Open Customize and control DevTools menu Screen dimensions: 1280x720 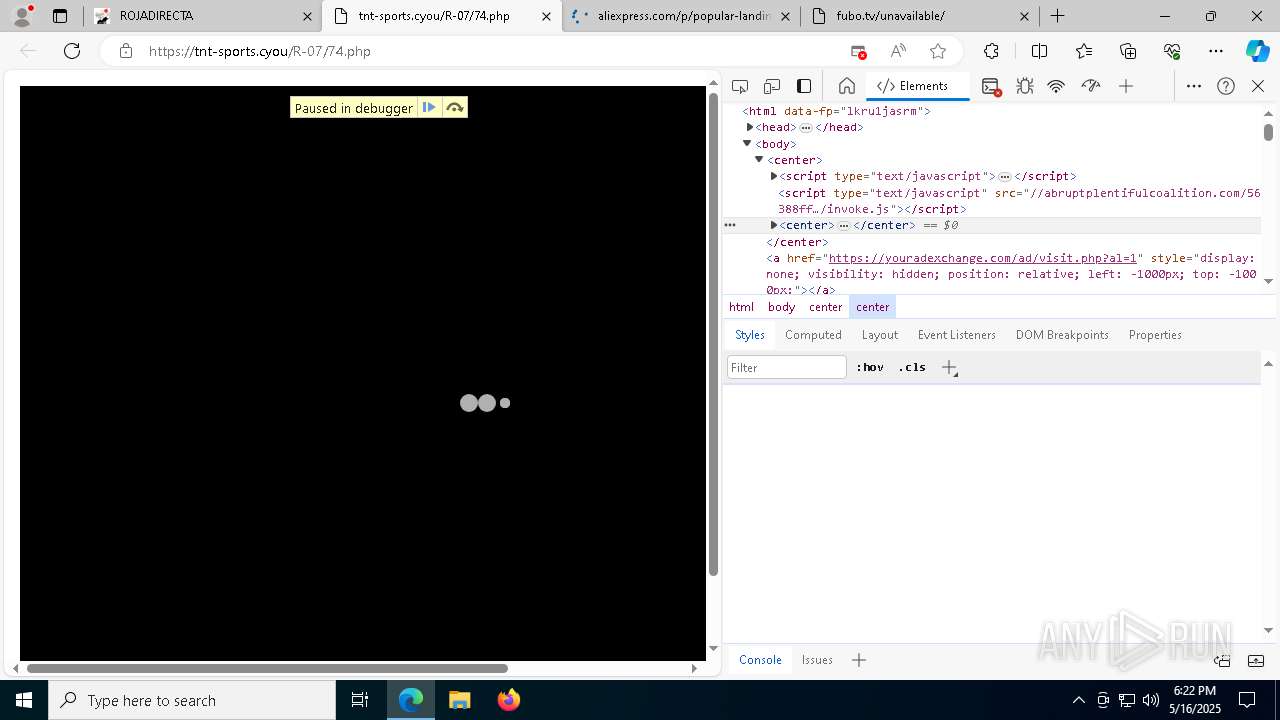tap(1194, 86)
